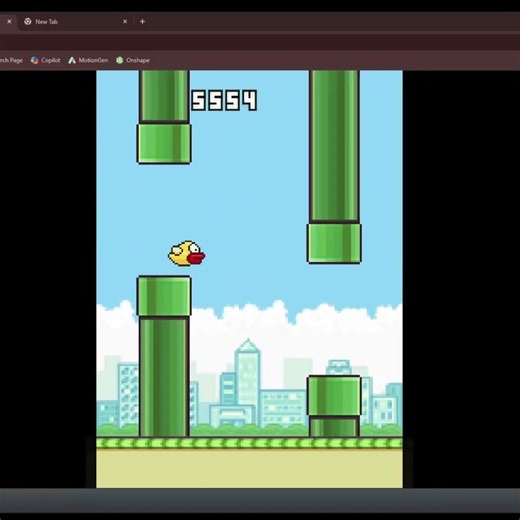Open the Copilot bookmark
This screenshot has width=520, height=520.
[x=46, y=60]
